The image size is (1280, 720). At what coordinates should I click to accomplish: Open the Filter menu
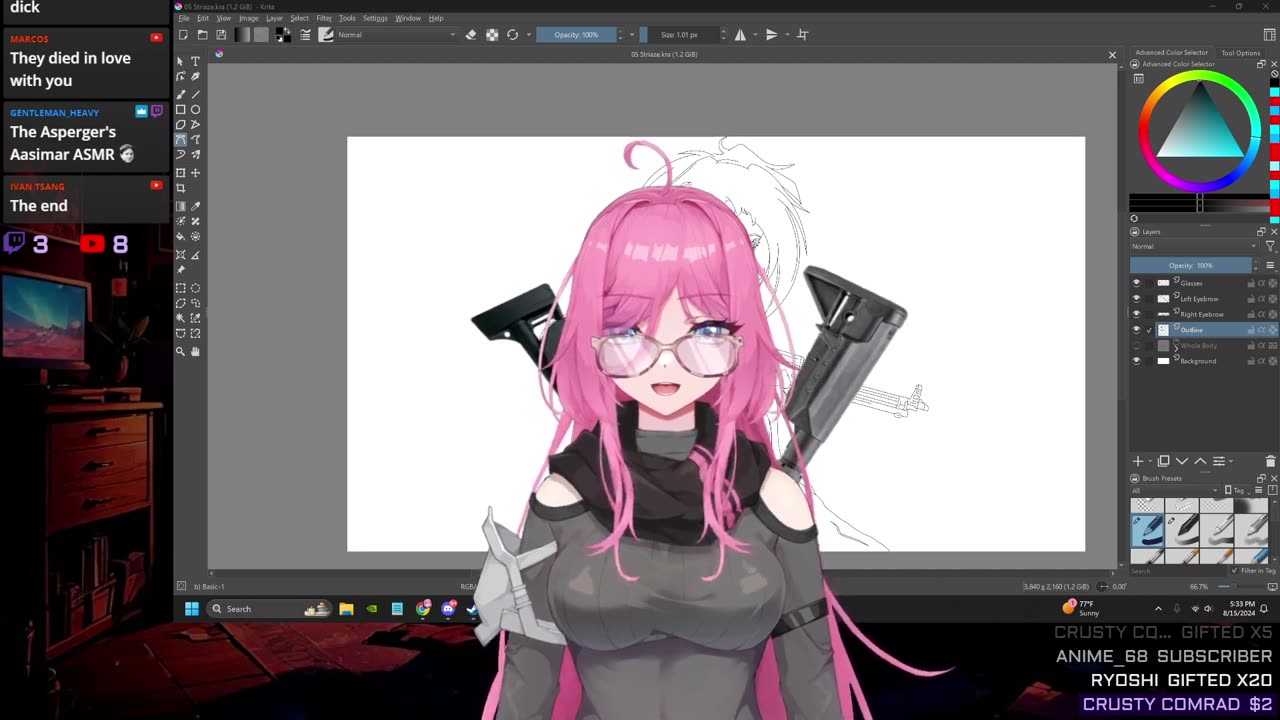click(x=324, y=18)
